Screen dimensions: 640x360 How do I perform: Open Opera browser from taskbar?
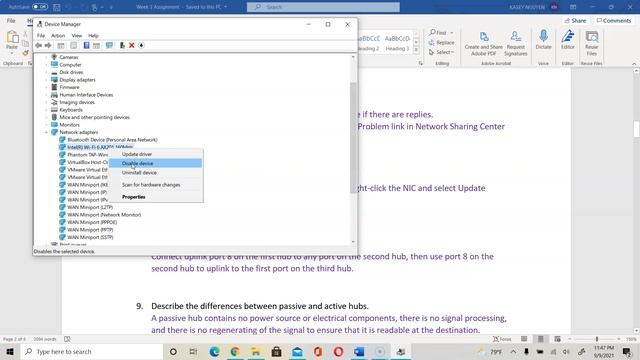click(338, 351)
